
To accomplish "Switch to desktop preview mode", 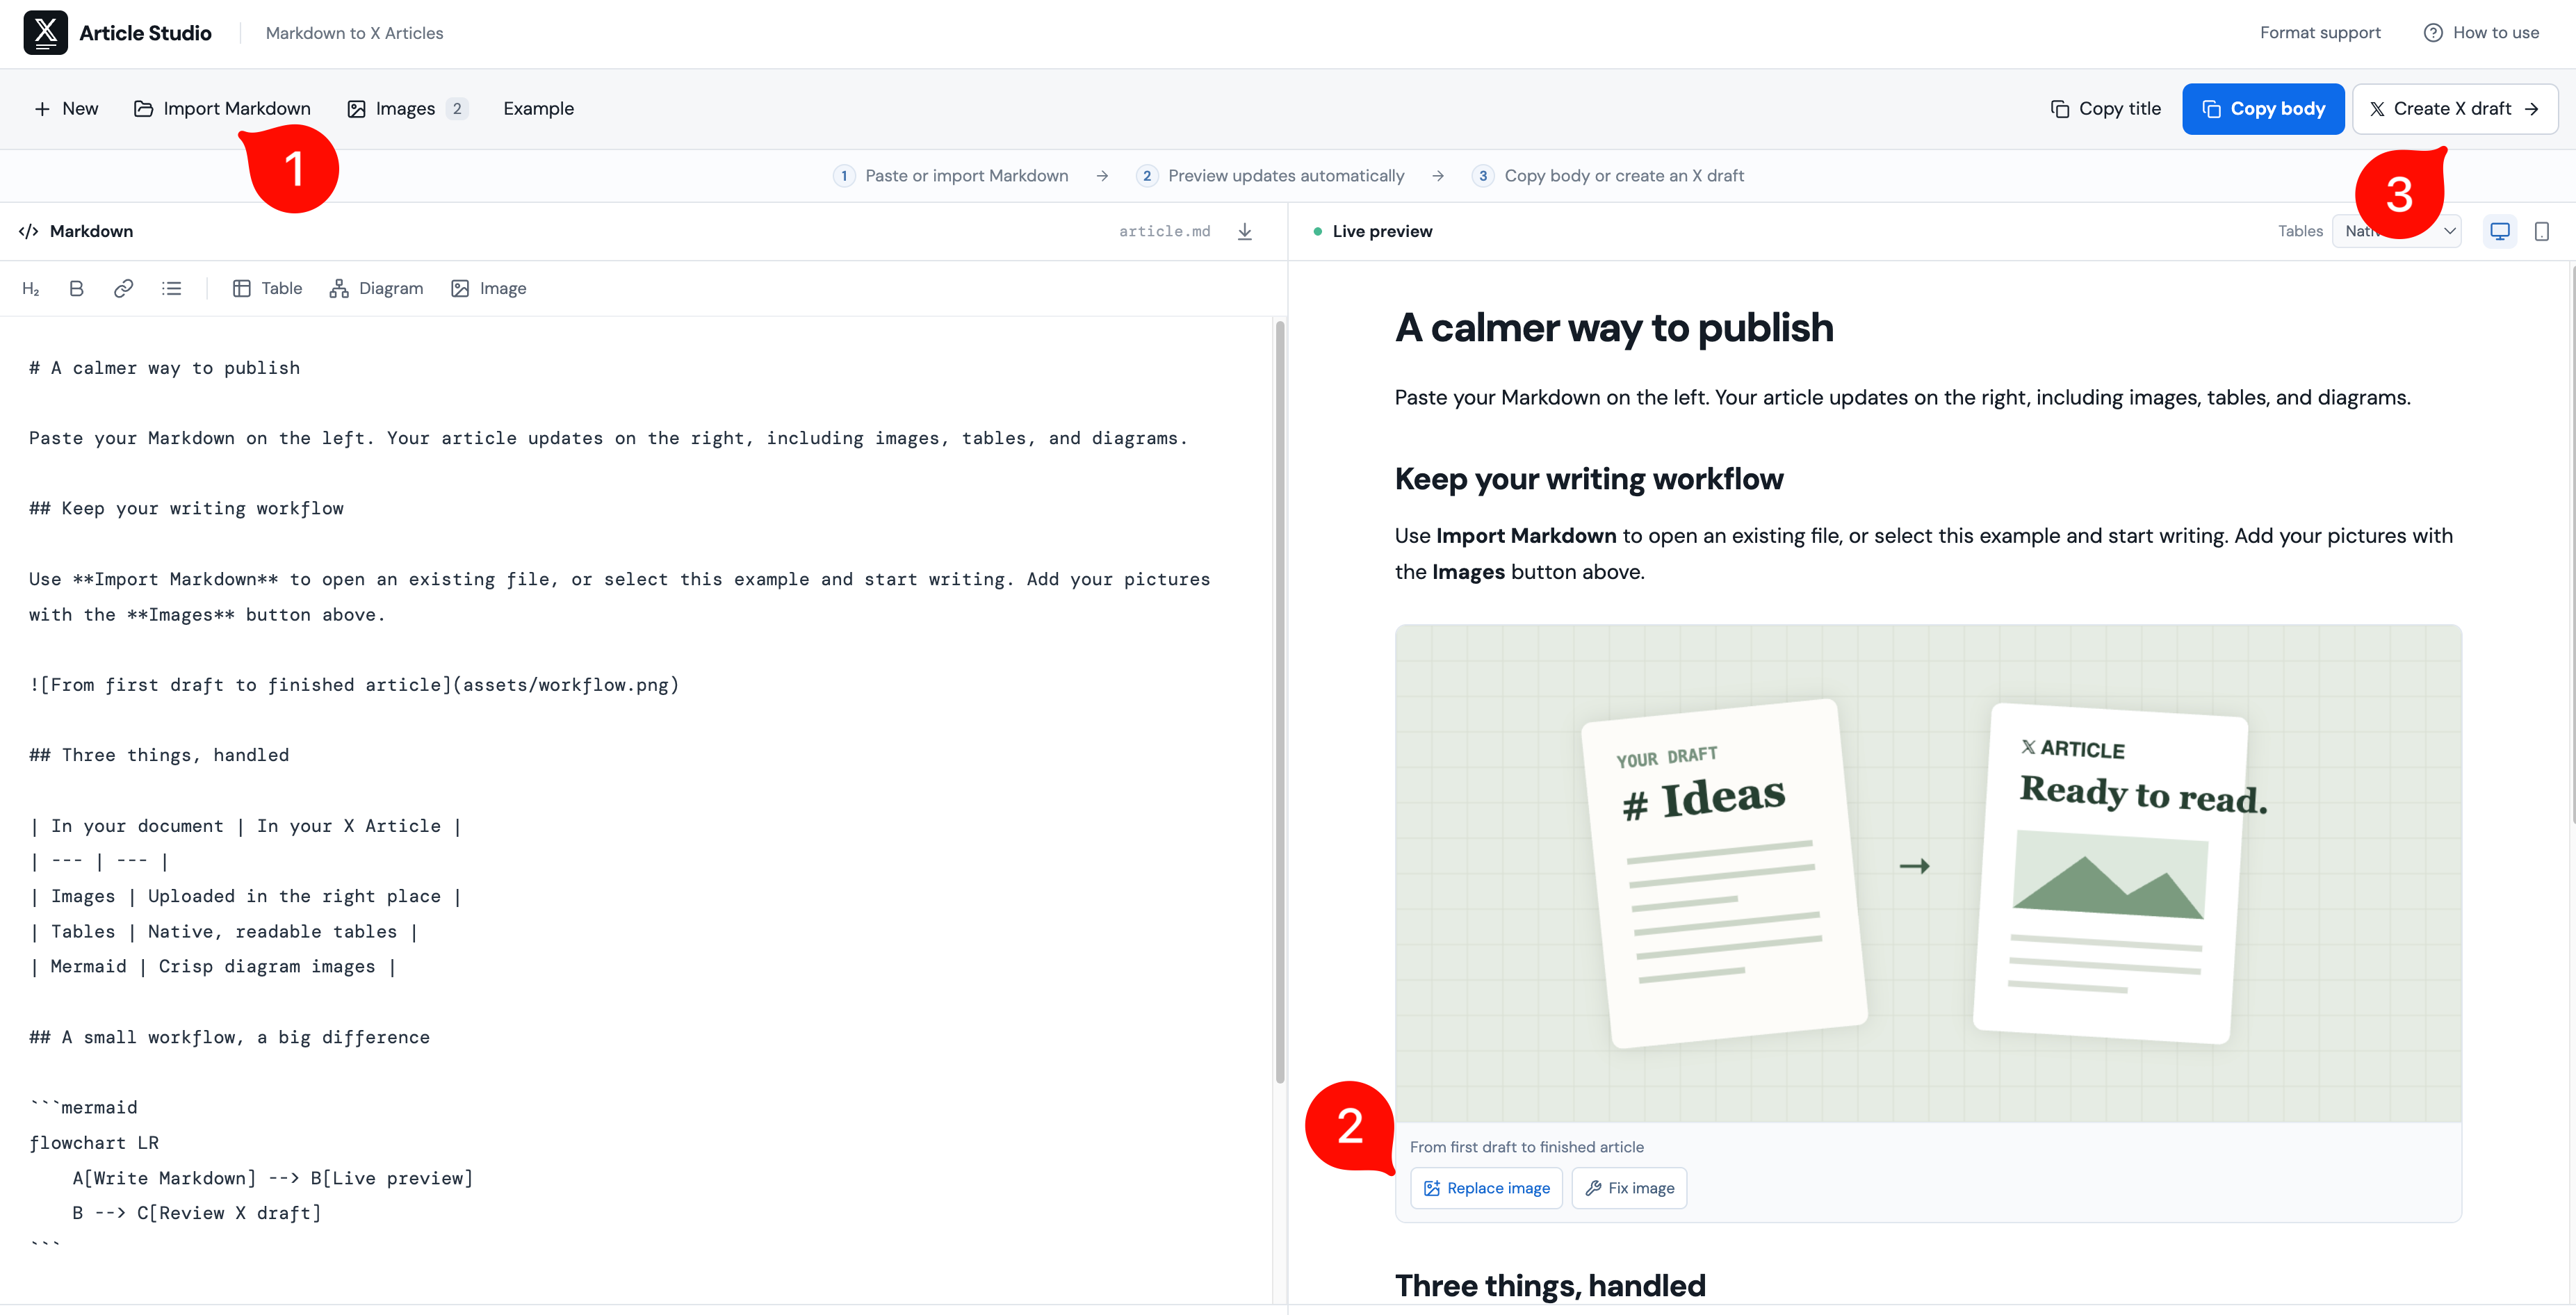I will click(2499, 231).
